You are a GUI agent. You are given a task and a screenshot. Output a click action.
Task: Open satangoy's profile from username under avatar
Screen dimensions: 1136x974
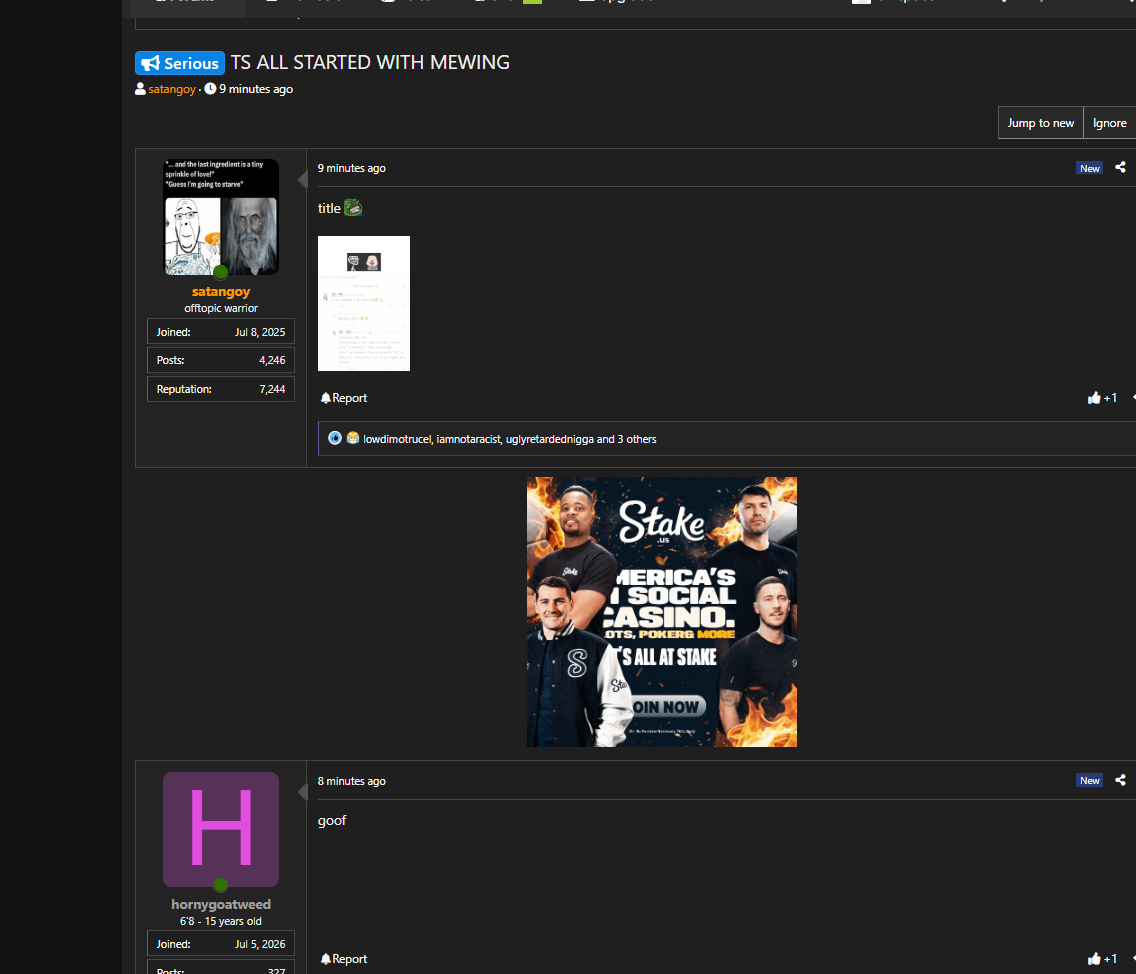point(221,291)
